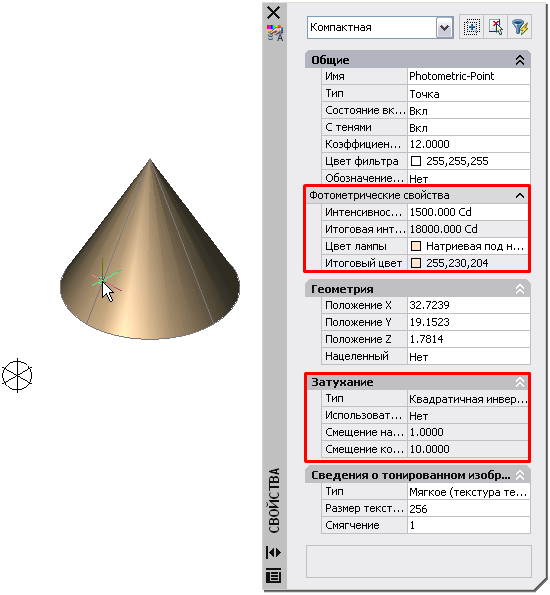Screen dimensions: 550x595
Task: Click the auto-hide arrows icon on the palette bar
Action: (273, 552)
